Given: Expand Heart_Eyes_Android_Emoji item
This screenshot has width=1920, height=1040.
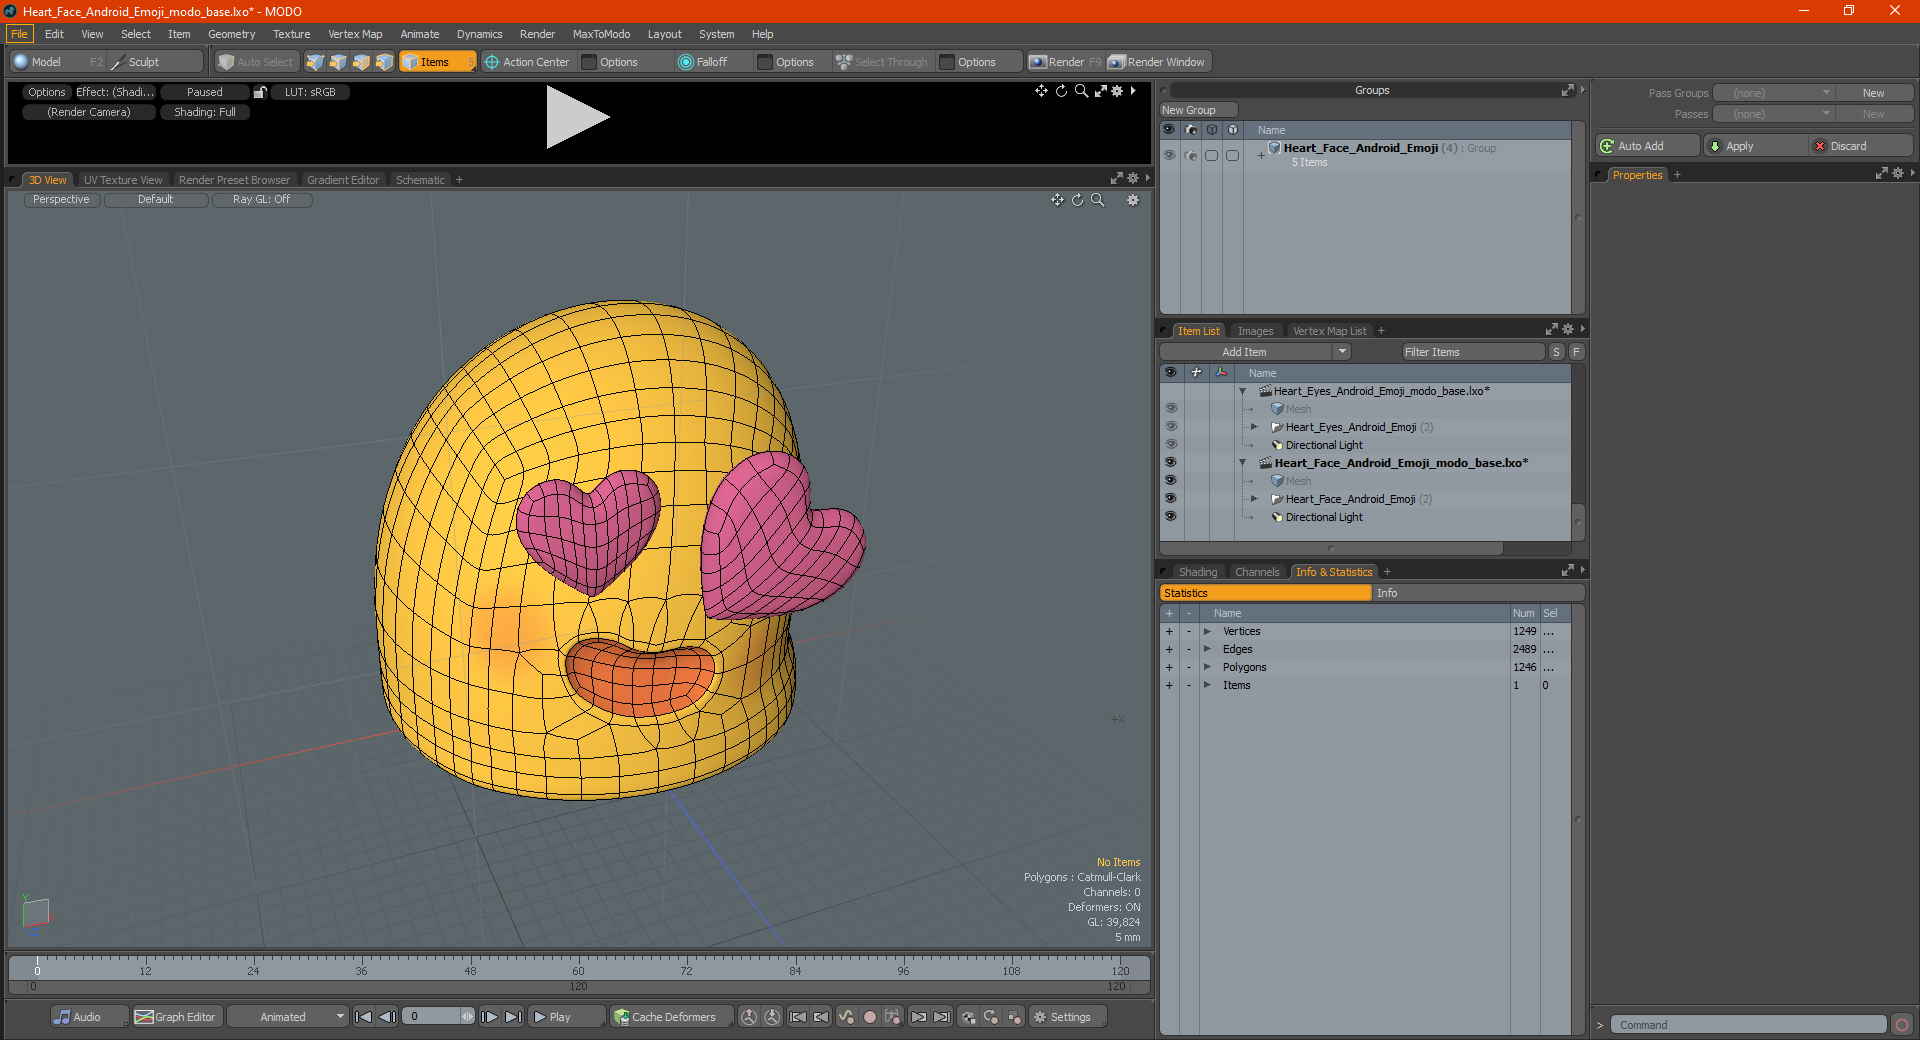Looking at the screenshot, I should point(1254,427).
